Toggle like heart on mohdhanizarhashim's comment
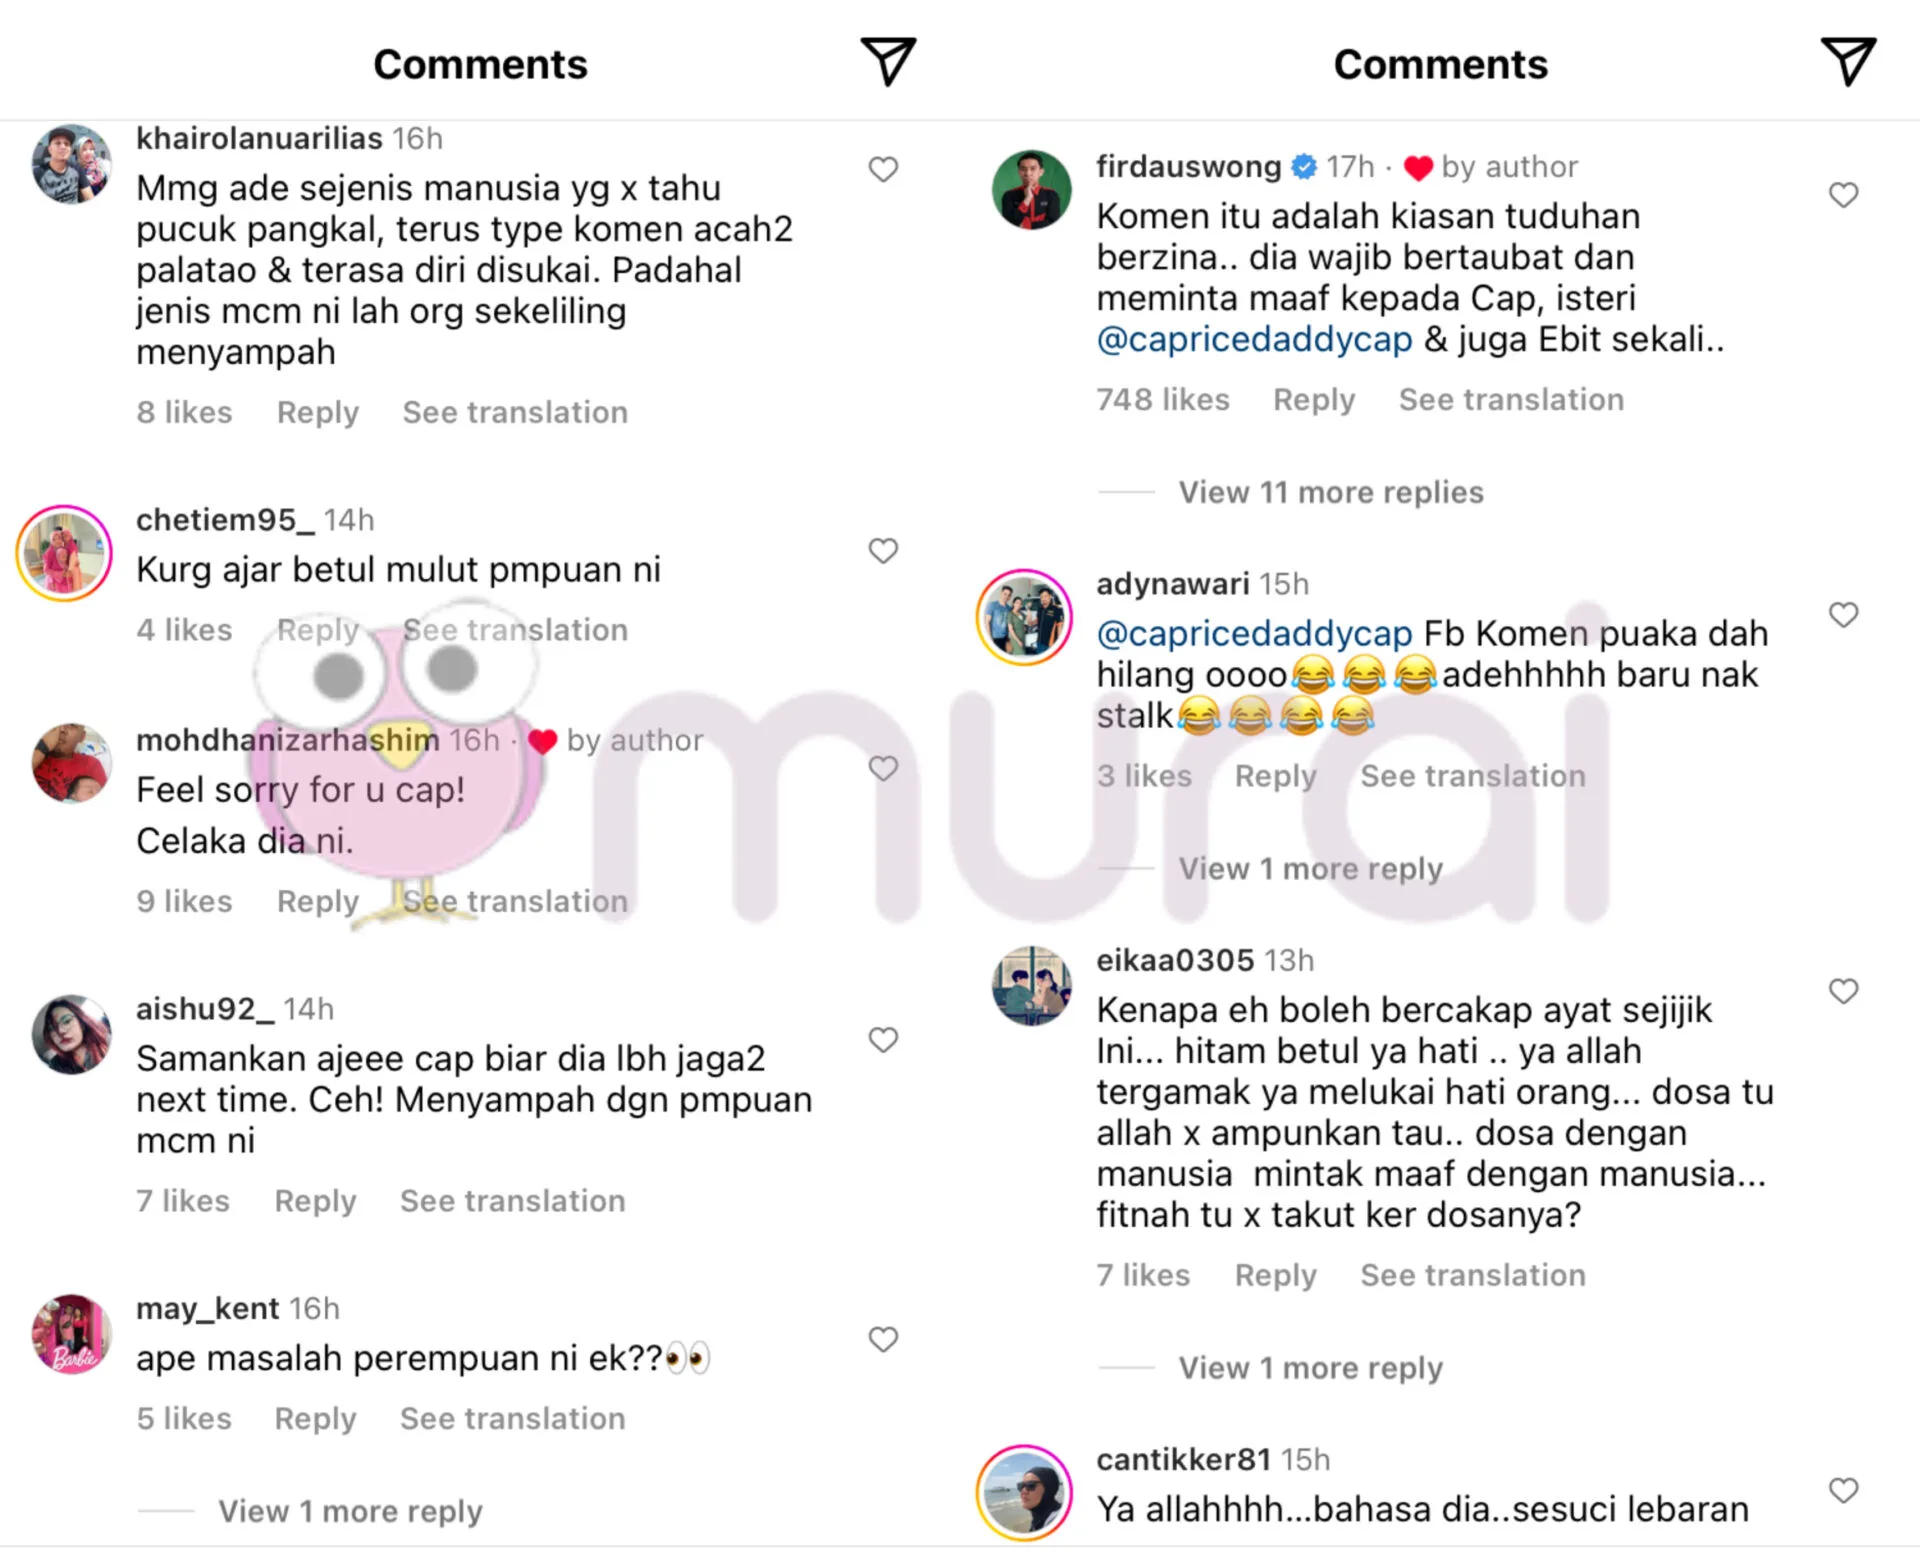 (x=883, y=769)
